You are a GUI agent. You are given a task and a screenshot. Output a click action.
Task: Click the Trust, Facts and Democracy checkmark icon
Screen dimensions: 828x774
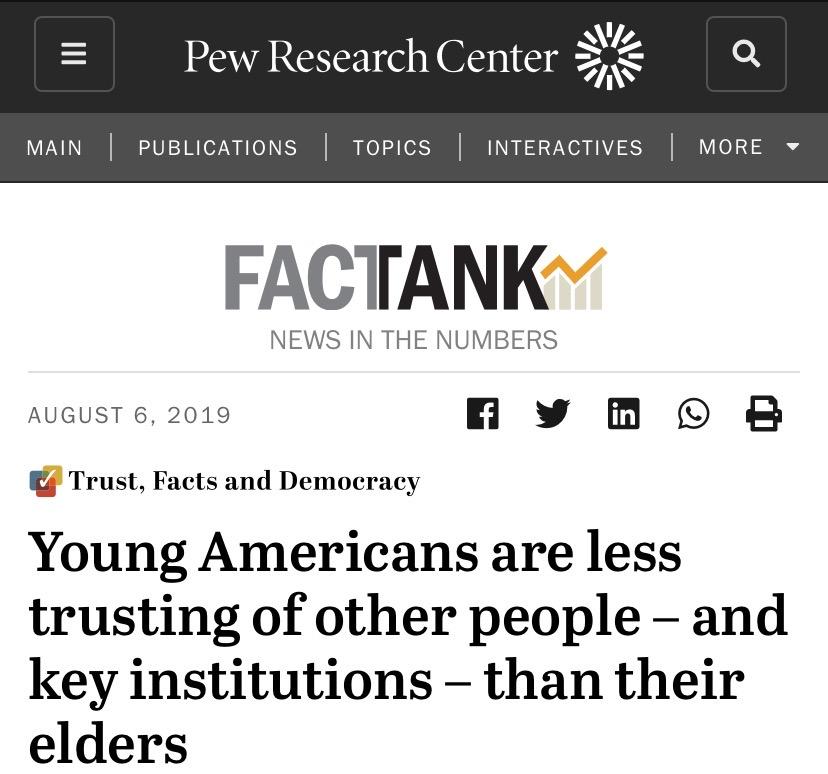(45, 482)
